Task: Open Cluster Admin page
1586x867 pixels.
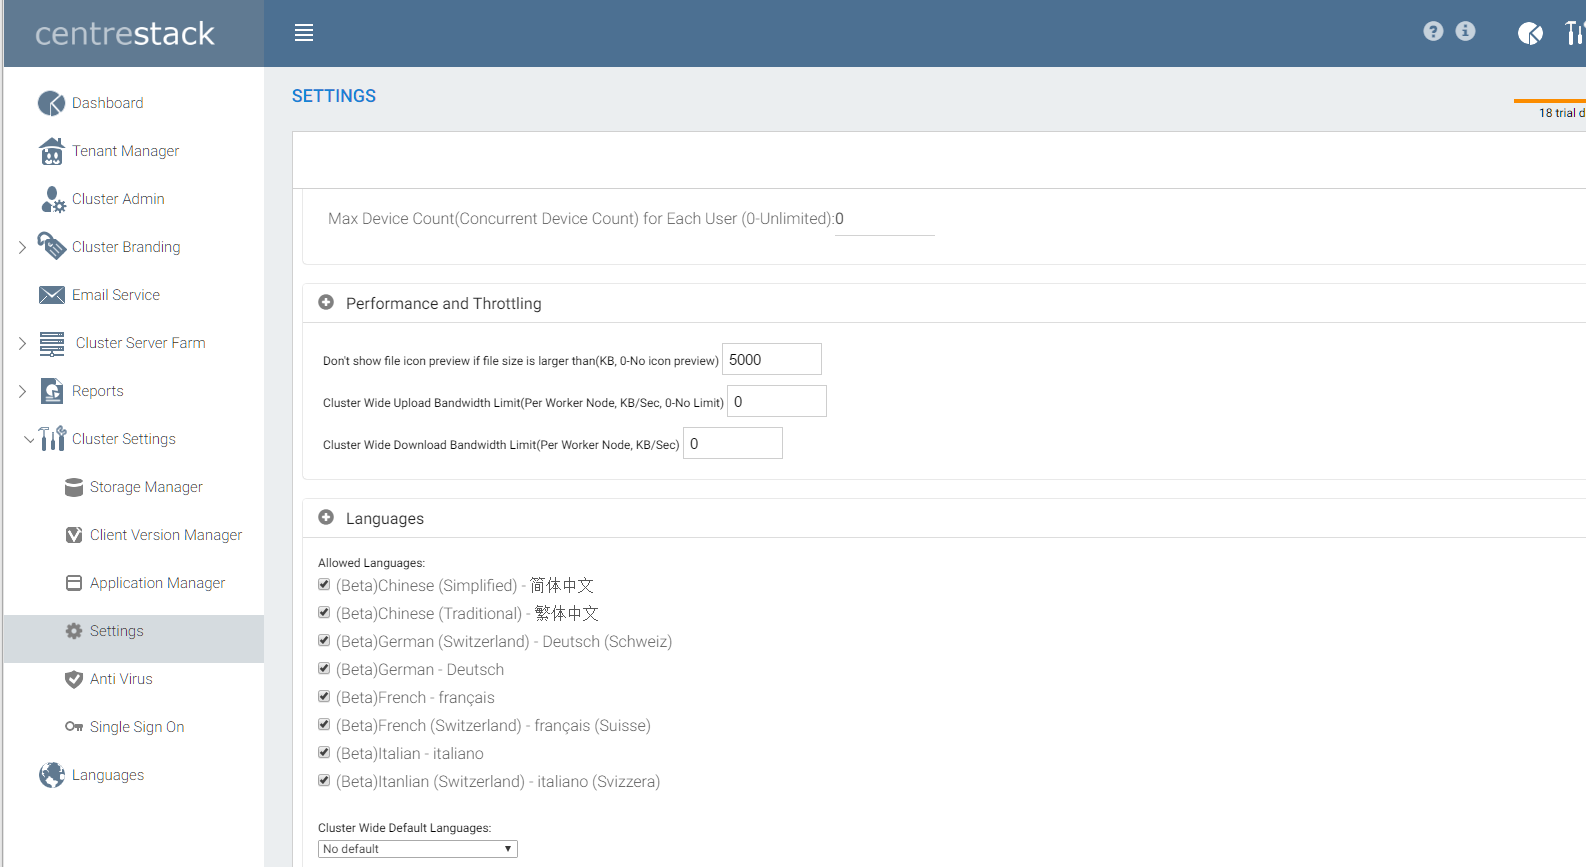Action: click(x=118, y=199)
